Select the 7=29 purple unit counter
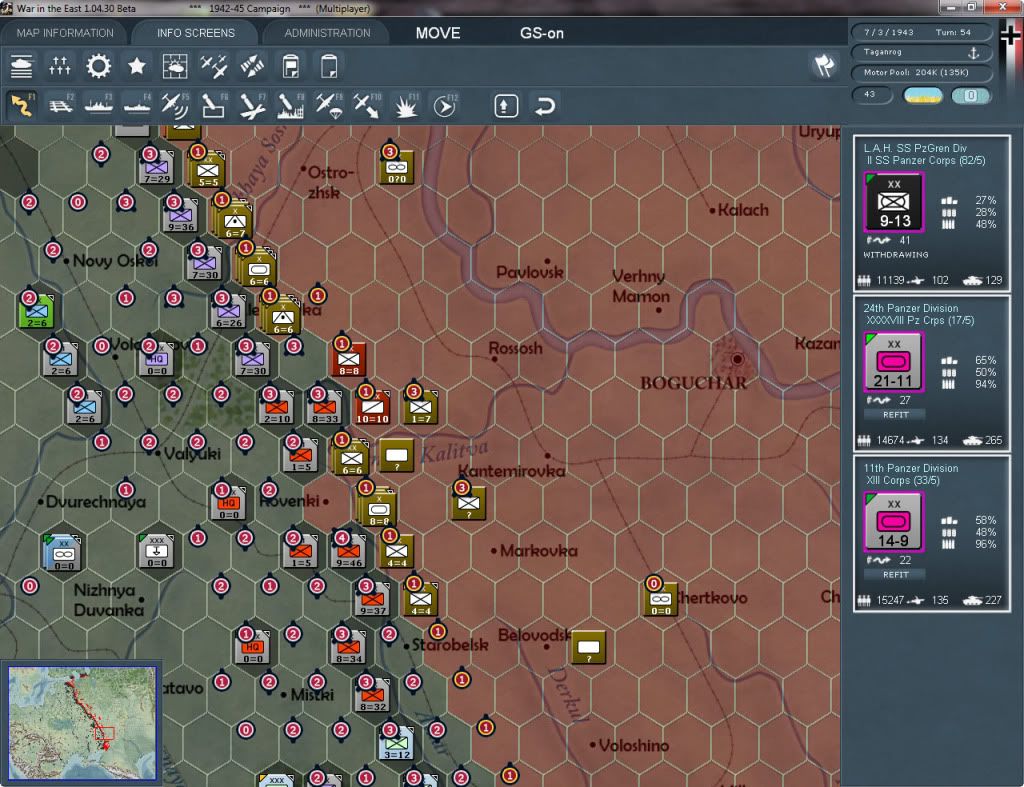Image resolution: width=1024 pixels, height=787 pixels. pos(157,168)
